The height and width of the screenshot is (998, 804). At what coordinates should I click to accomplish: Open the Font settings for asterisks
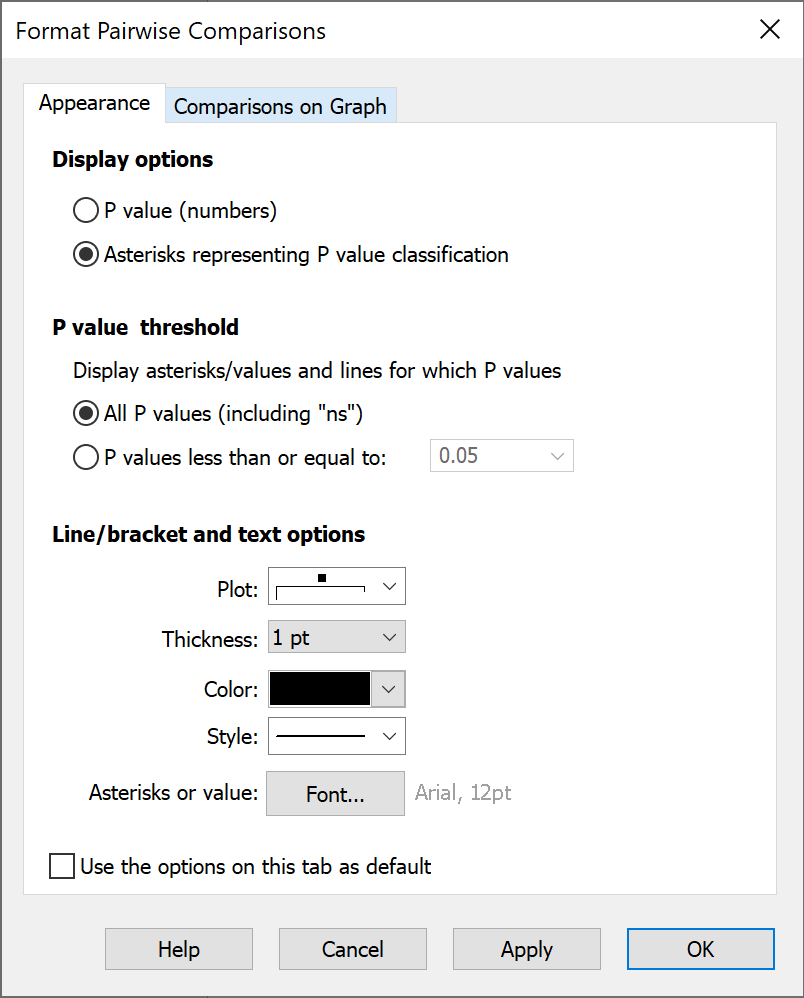tap(335, 793)
